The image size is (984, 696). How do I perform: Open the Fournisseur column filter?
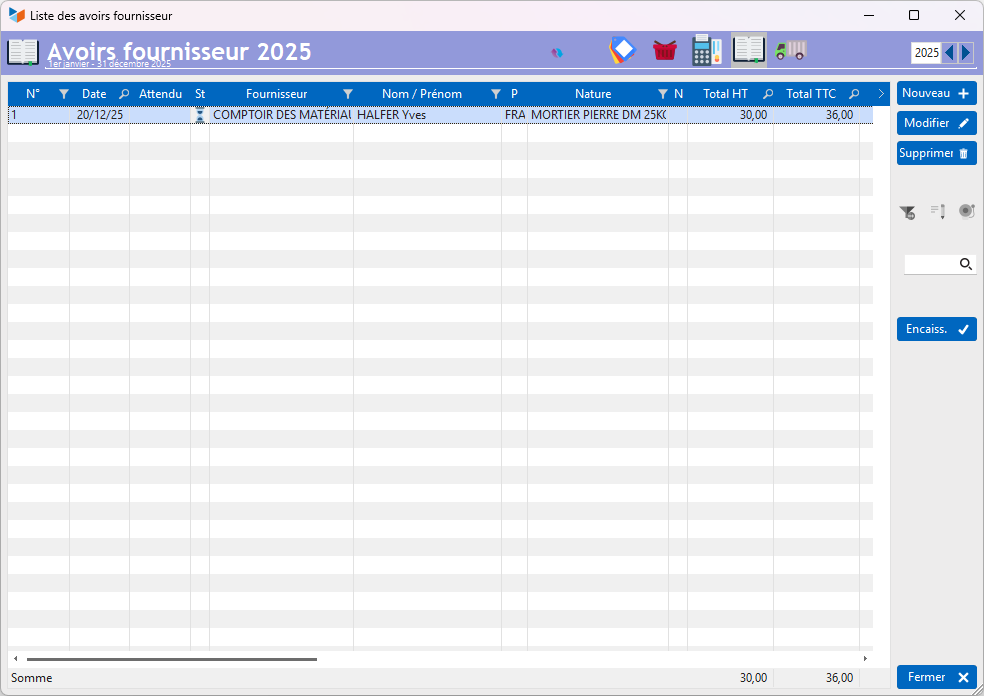click(347, 94)
